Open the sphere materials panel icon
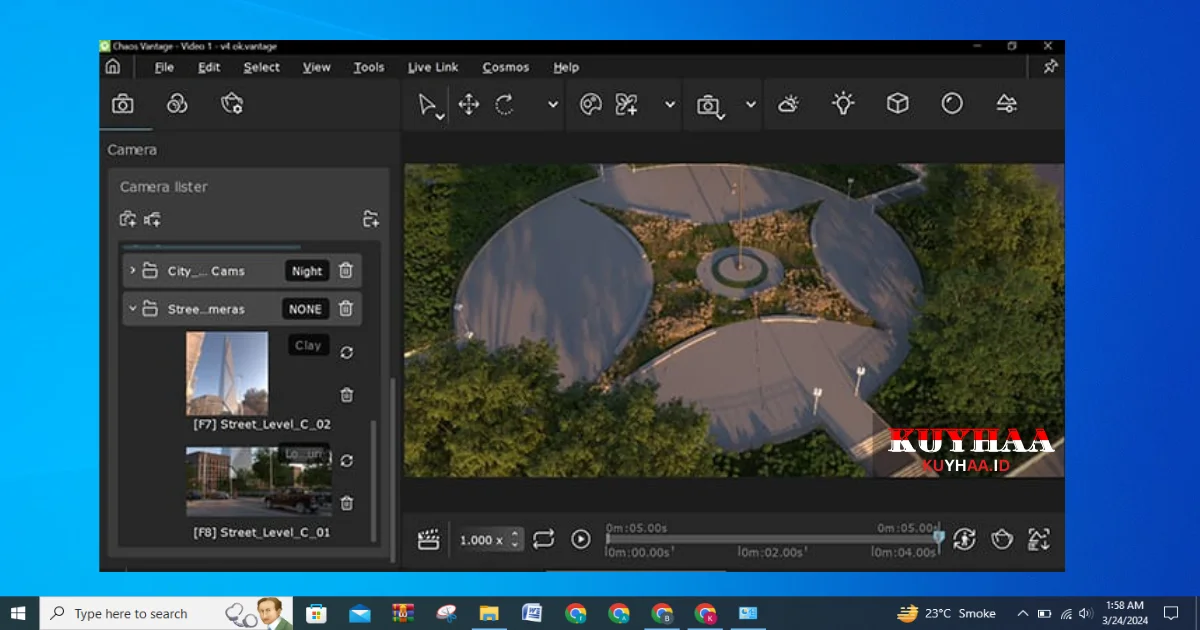Viewport: 1200px width, 630px height. tap(952, 103)
